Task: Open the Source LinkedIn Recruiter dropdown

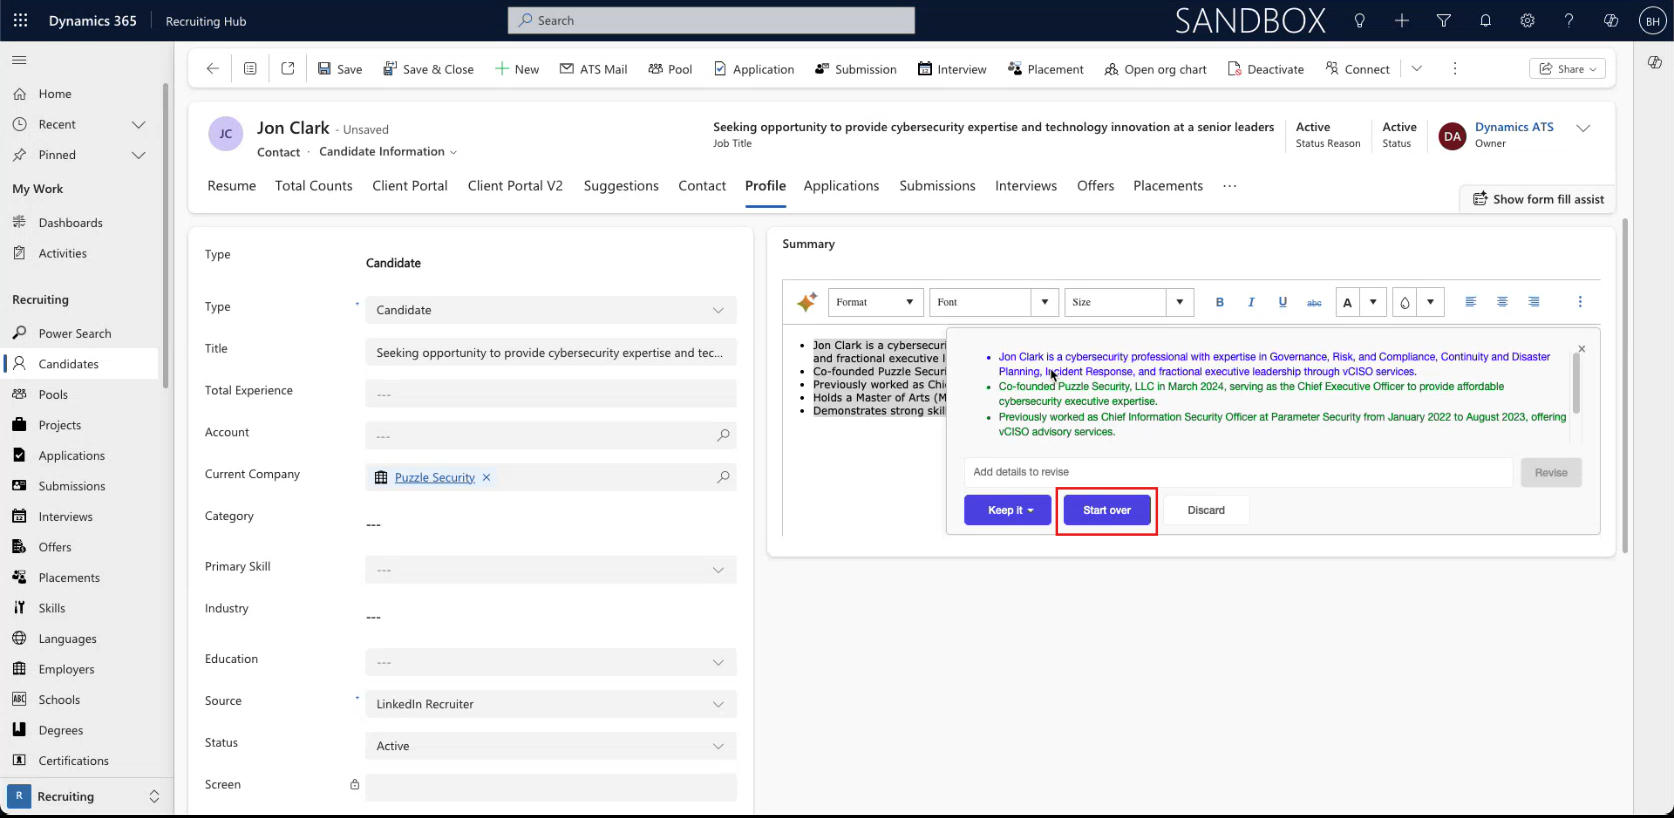Action: tap(550, 704)
